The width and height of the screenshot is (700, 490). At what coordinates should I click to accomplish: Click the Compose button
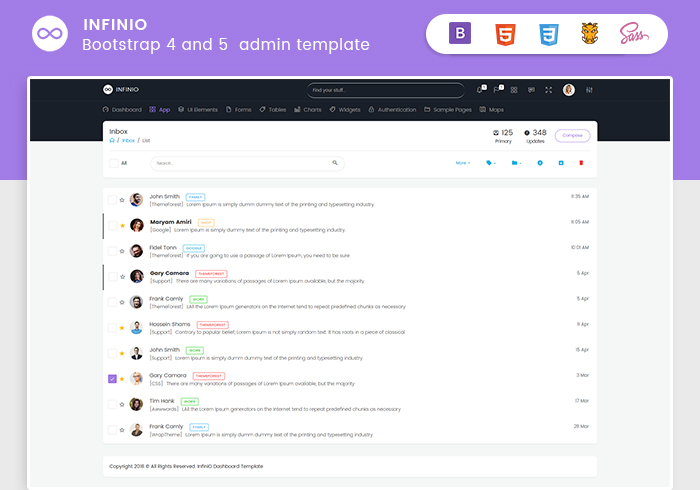tap(572, 135)
